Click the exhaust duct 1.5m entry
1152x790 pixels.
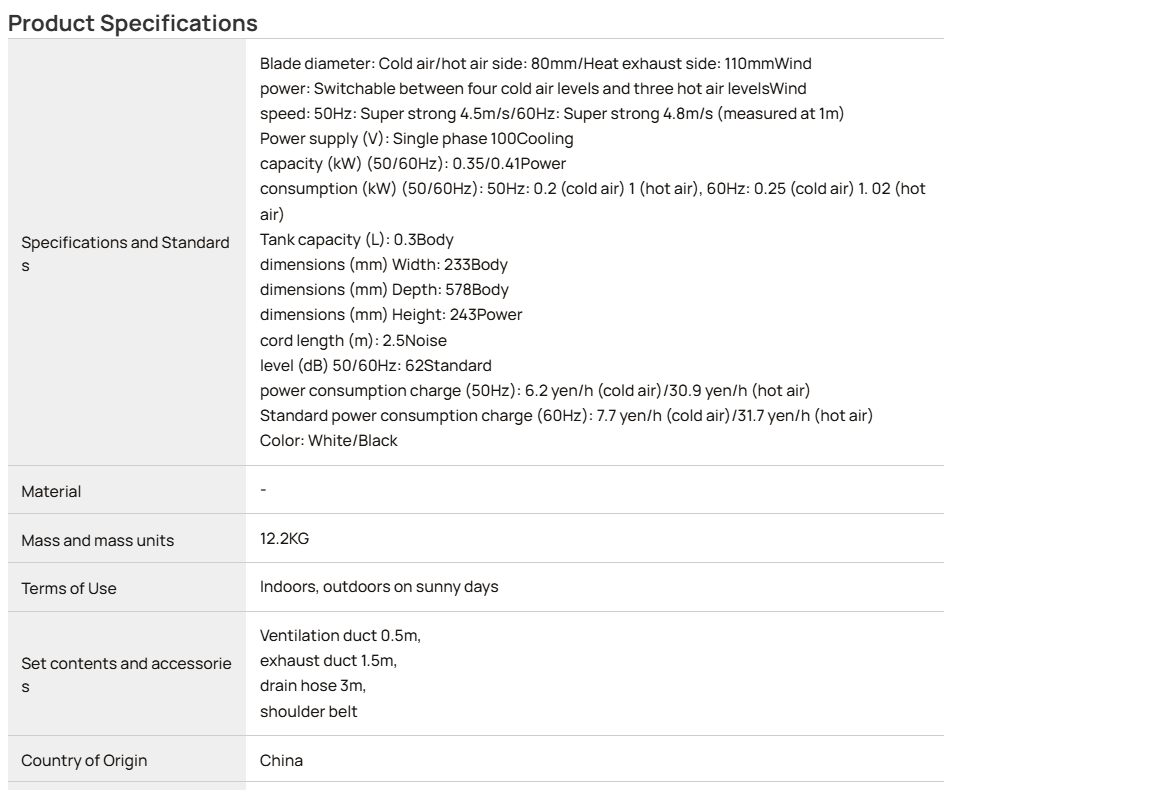point(328,661)
